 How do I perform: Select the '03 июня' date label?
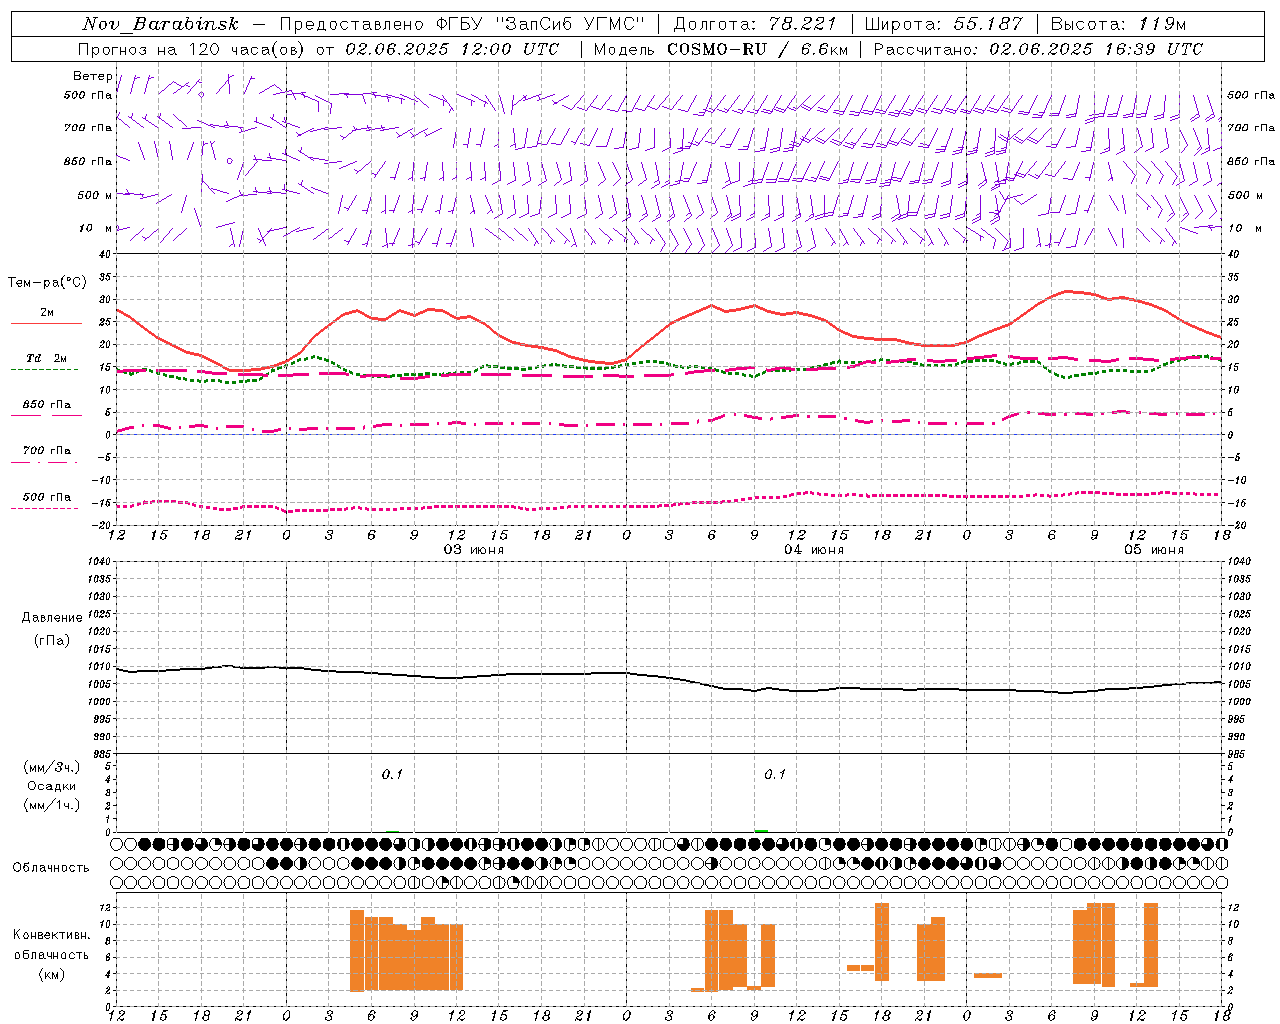(474, 550)
